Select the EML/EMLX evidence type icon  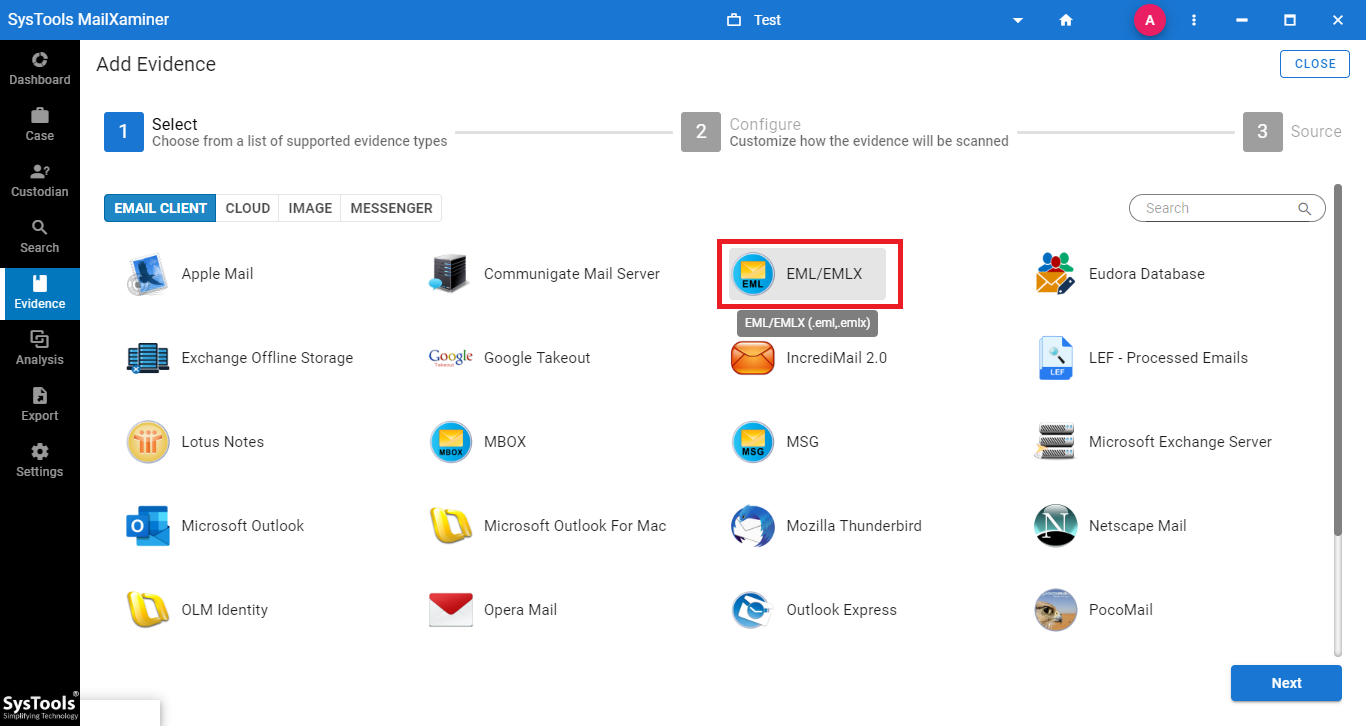tap(753, 274)
